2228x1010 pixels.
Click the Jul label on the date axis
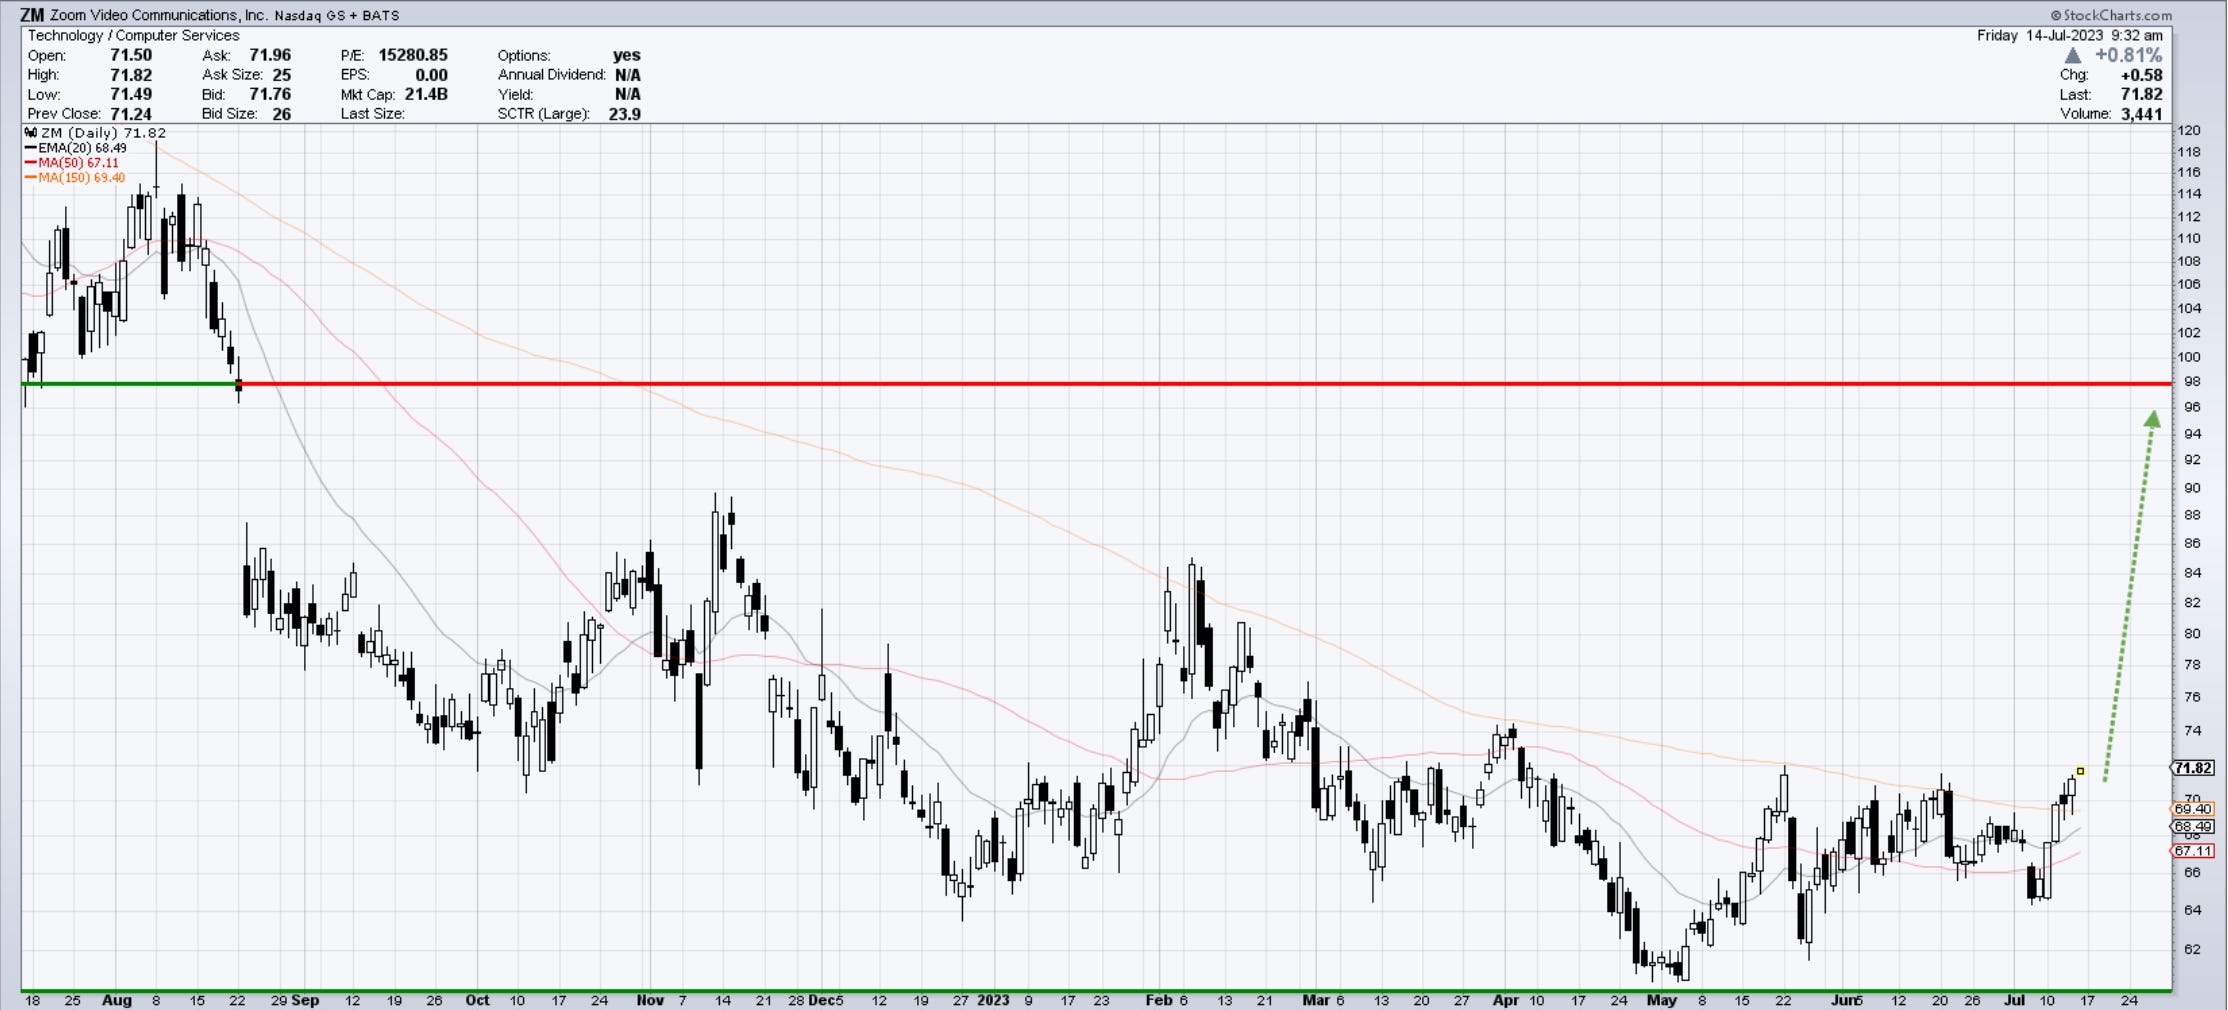pos(2014,1000)
